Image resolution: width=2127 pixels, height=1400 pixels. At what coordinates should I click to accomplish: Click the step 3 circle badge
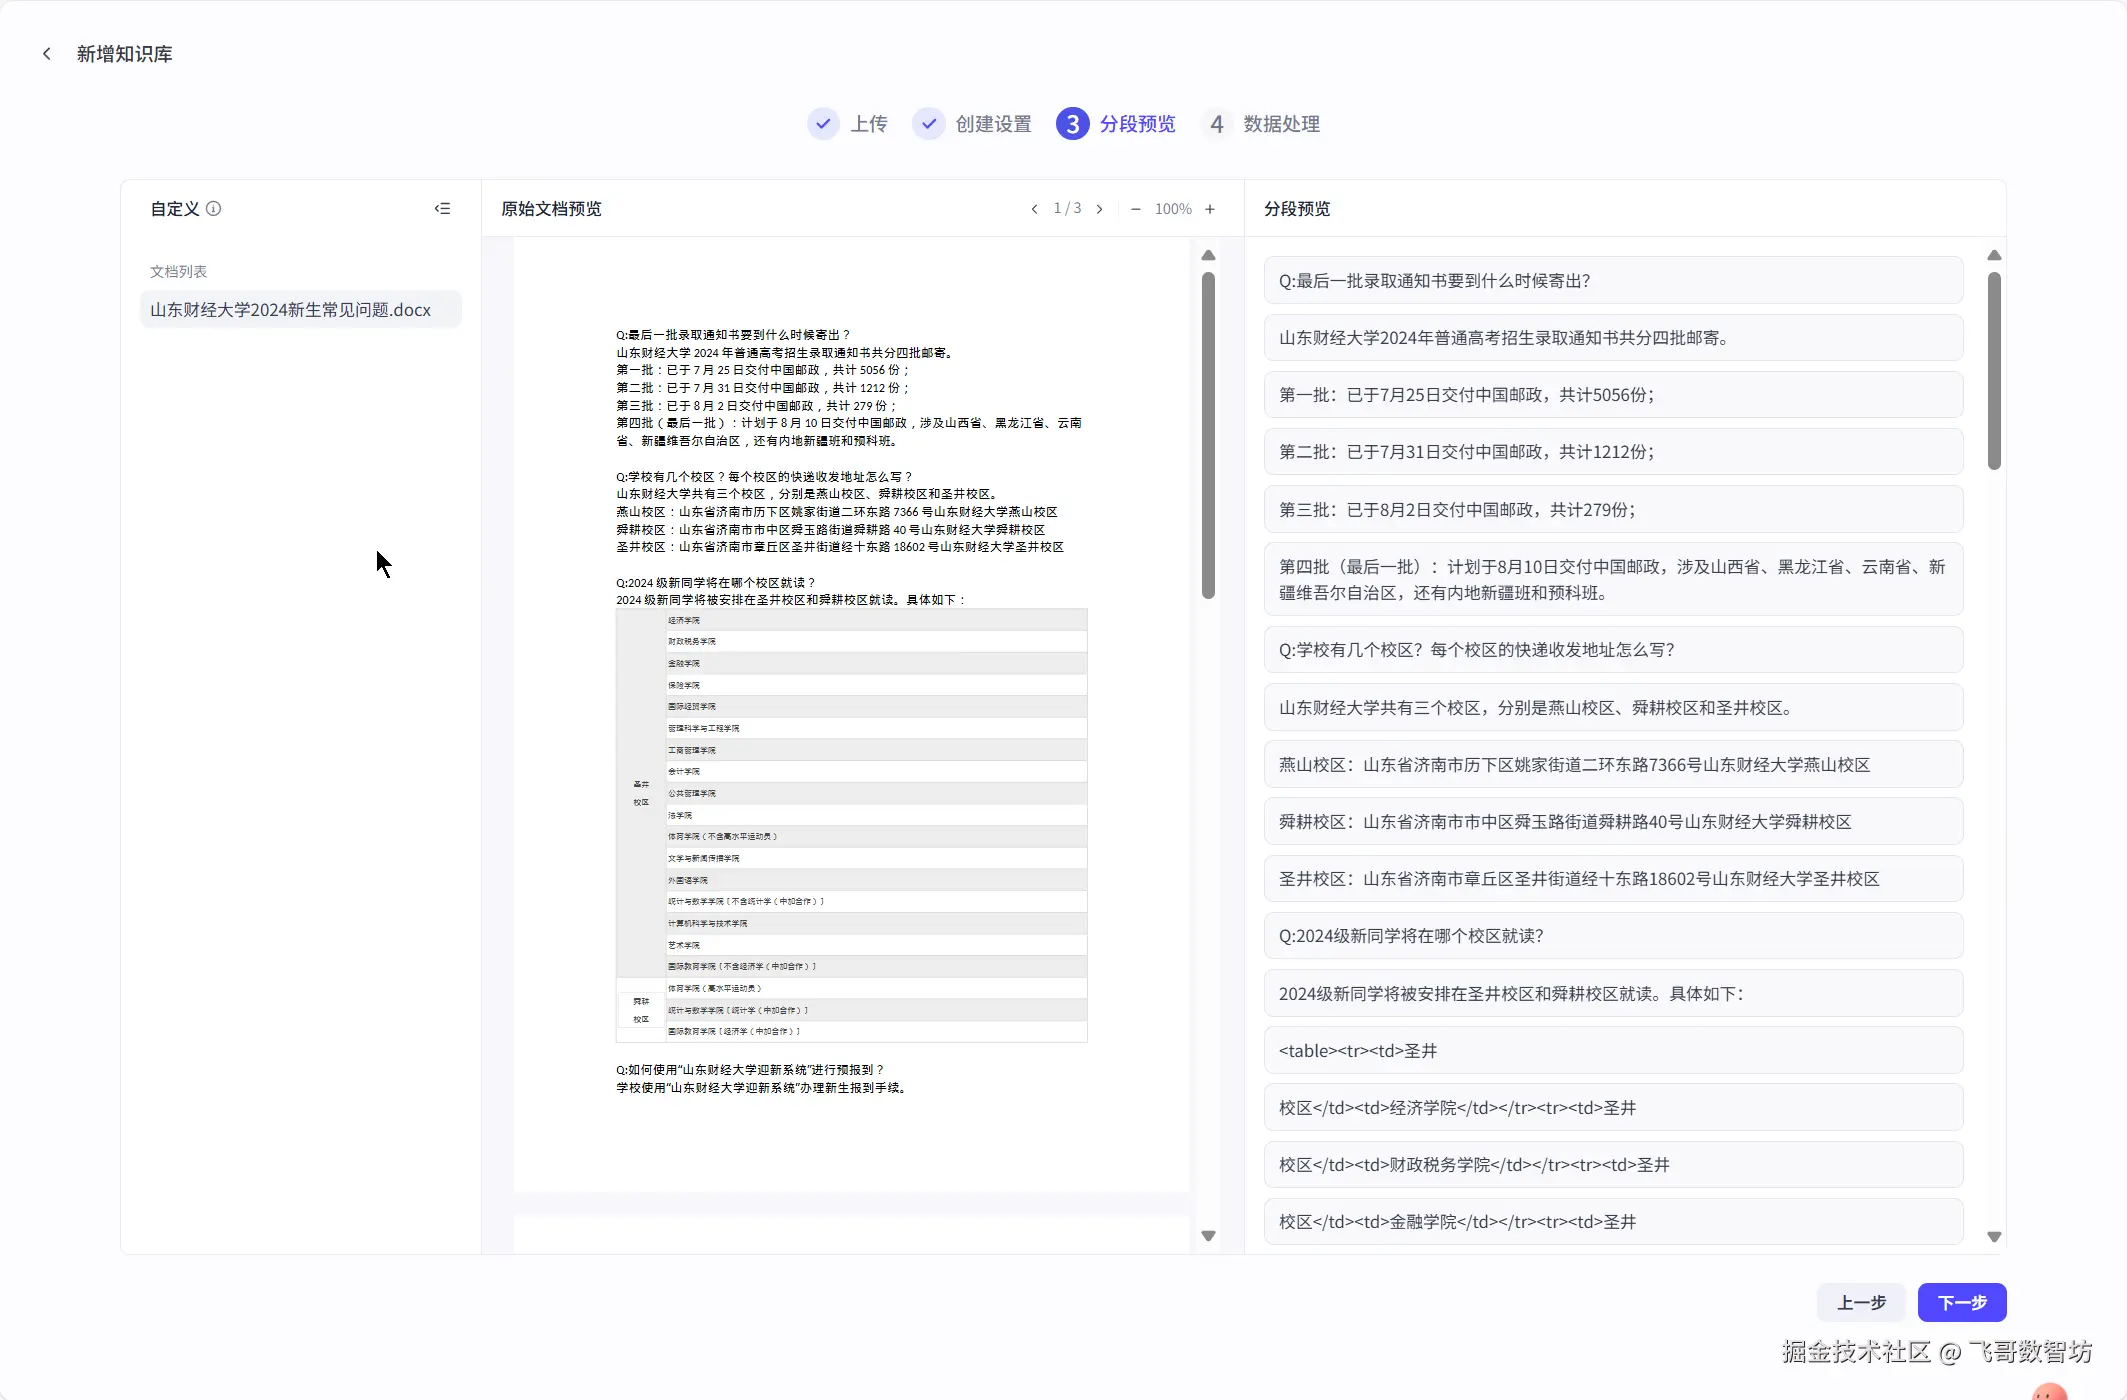[1072, 124]
